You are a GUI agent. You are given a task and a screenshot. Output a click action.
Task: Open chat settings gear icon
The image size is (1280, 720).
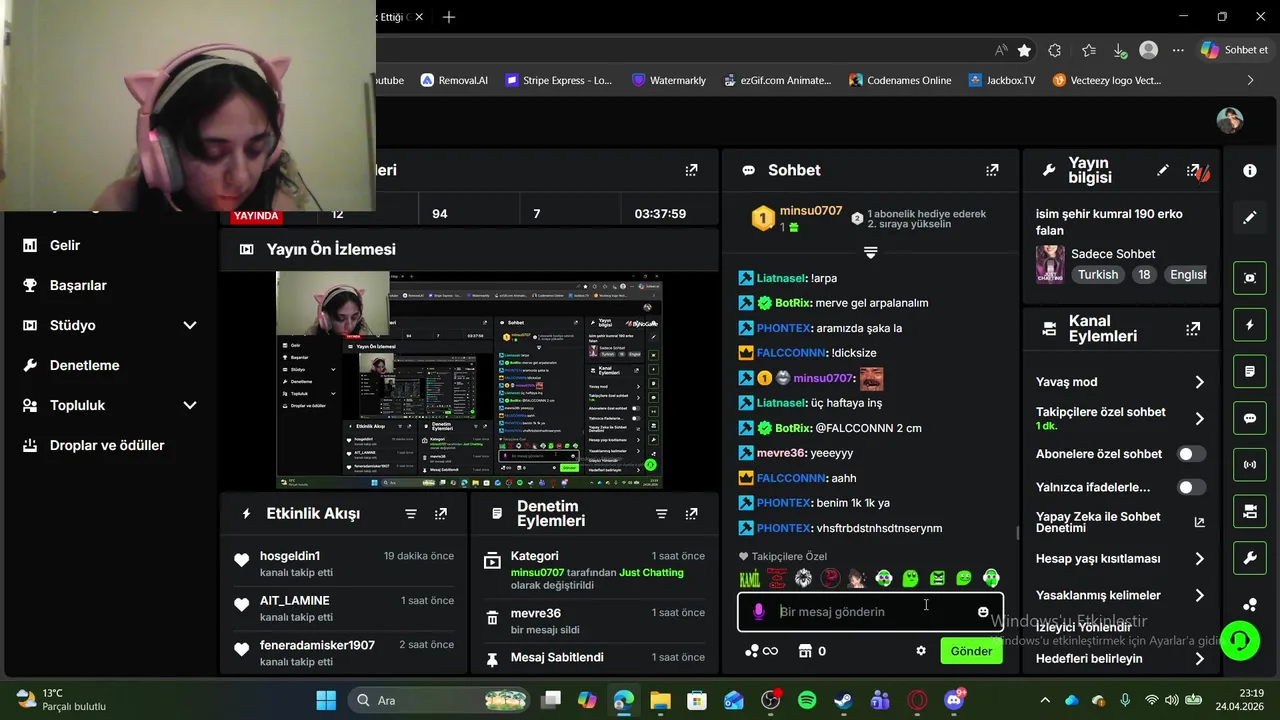[x=921, y=651]
